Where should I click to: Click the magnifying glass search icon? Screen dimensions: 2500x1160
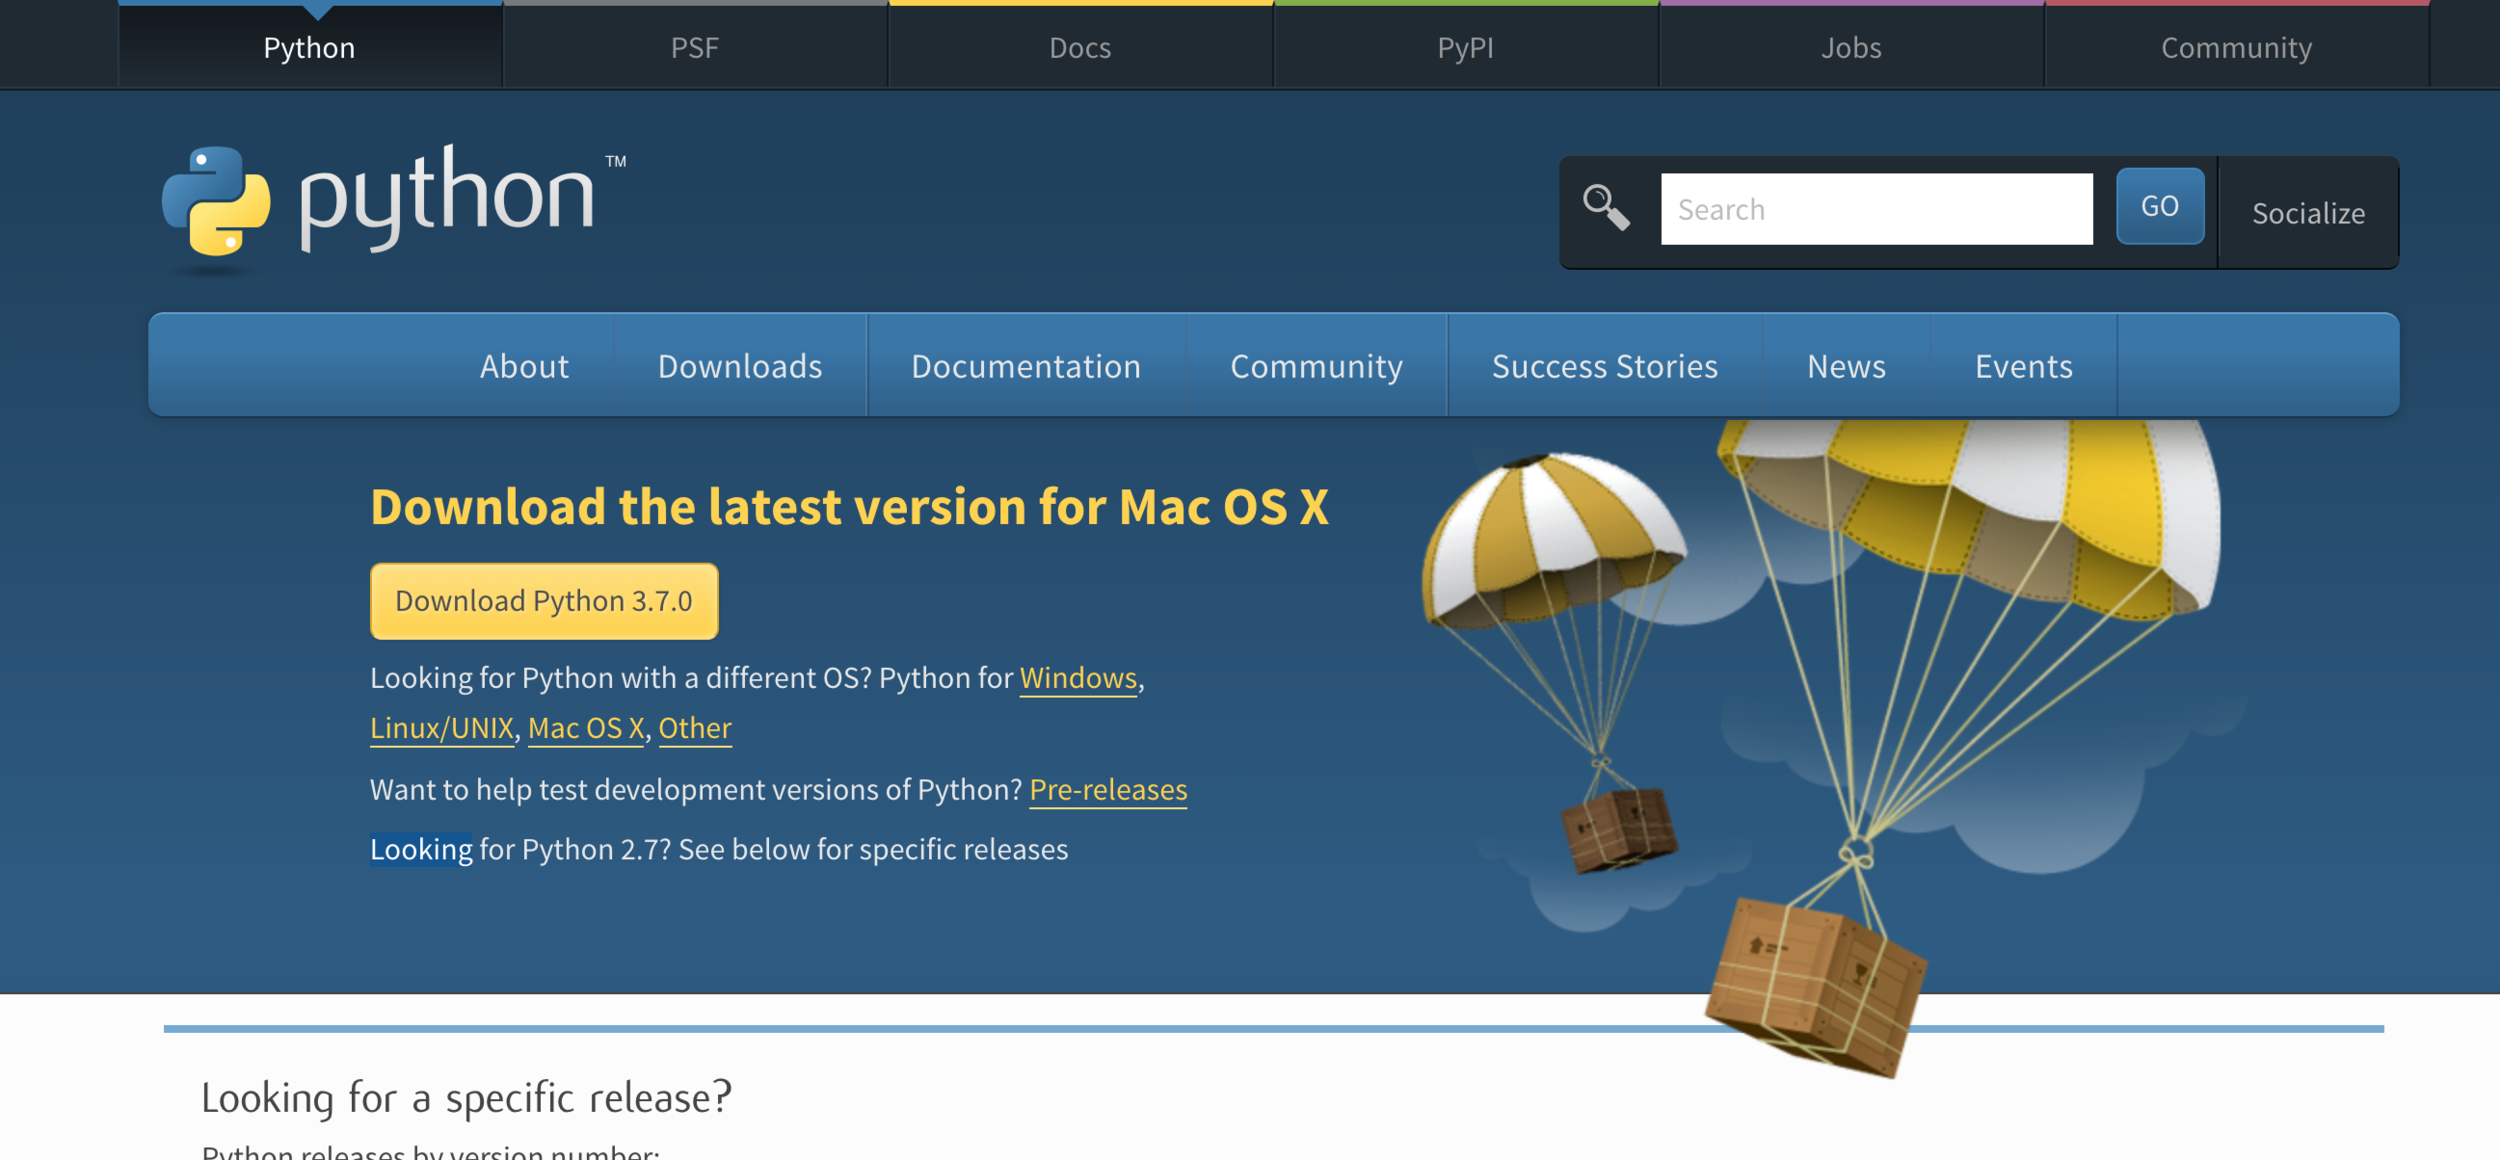(1606, 208)
